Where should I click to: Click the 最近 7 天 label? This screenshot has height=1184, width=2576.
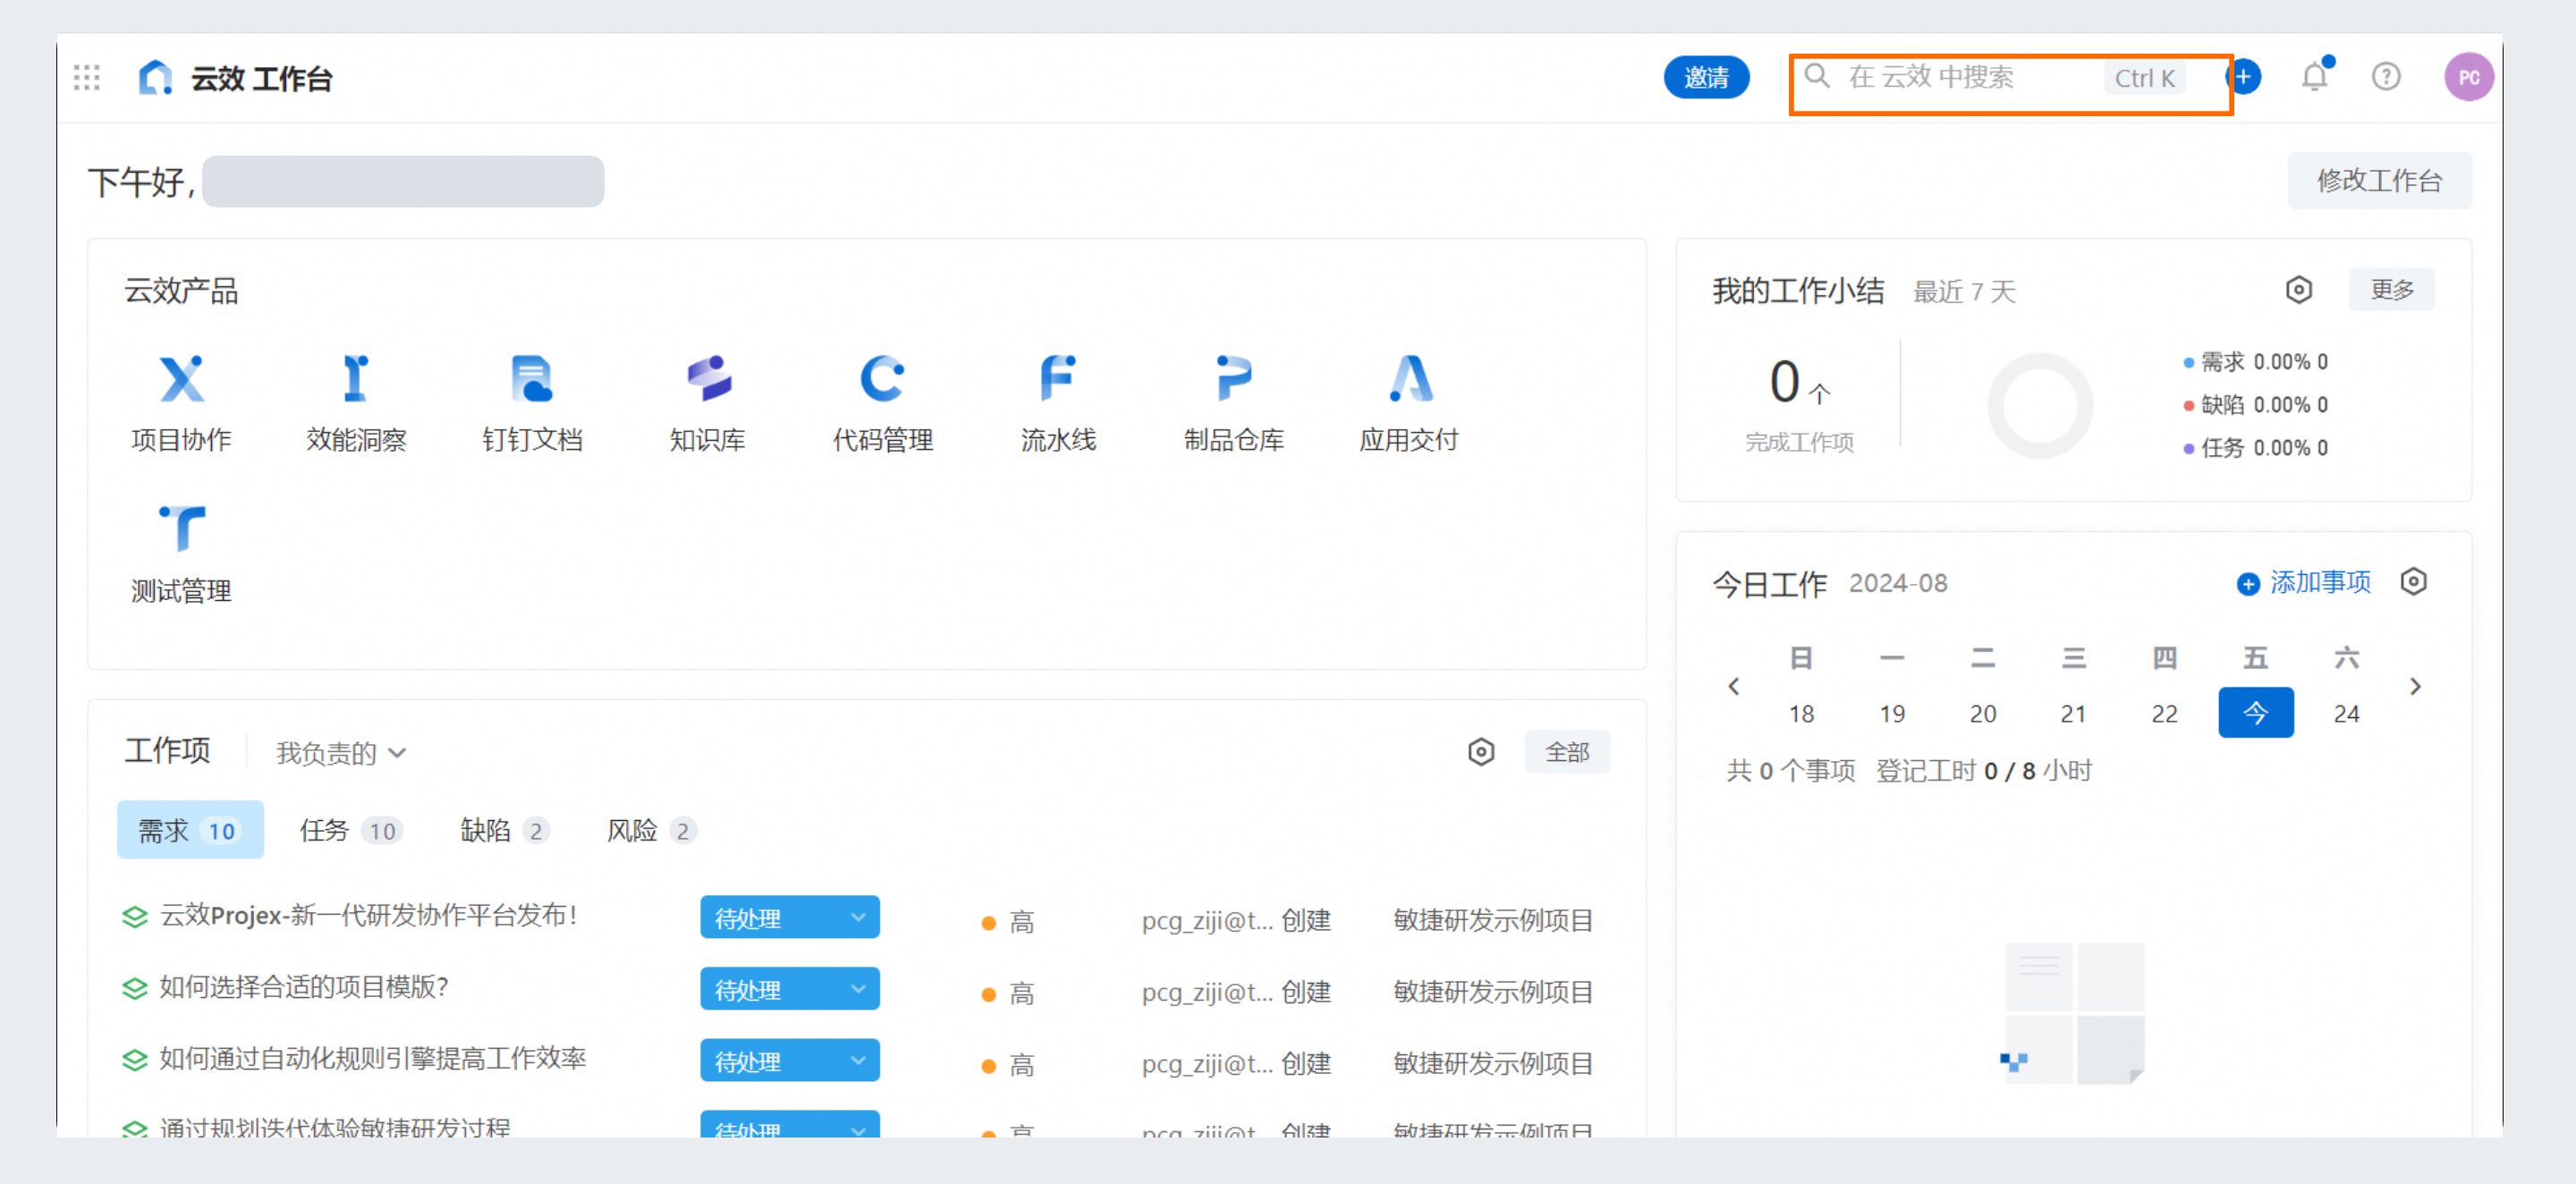coord(1964,292)
